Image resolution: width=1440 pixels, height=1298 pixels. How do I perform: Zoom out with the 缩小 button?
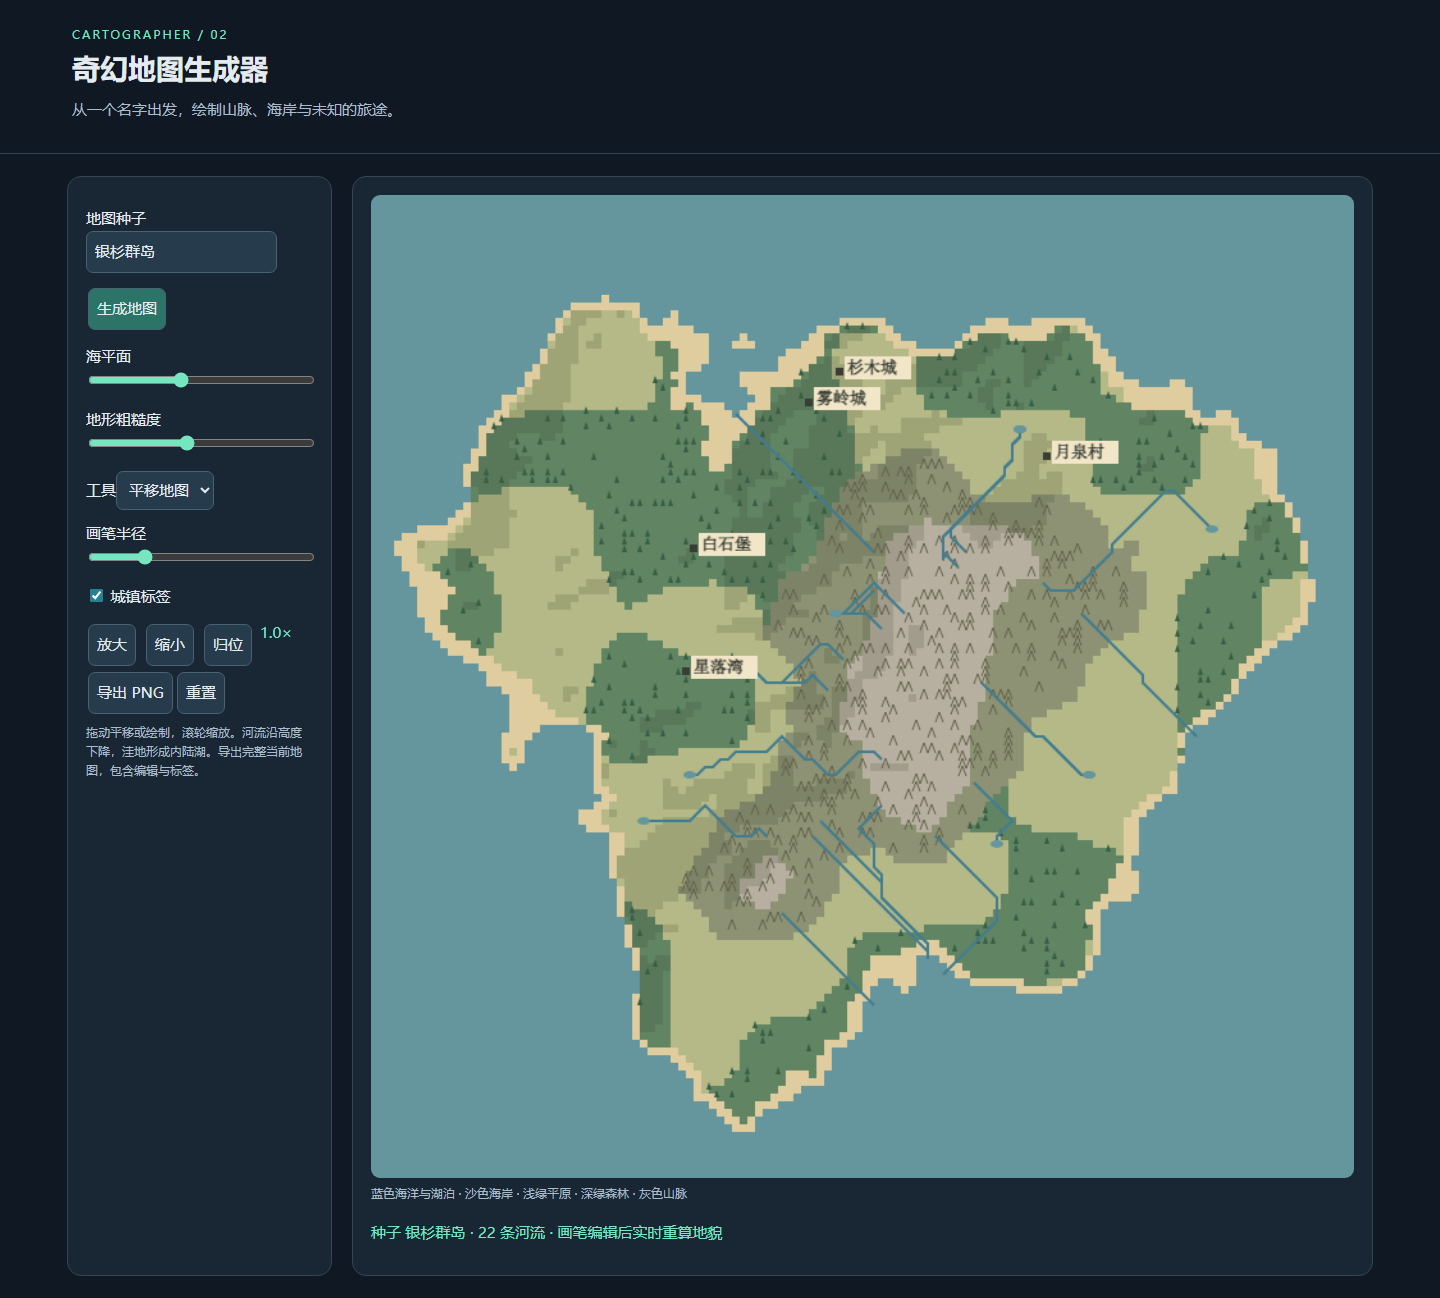(170, 645)
